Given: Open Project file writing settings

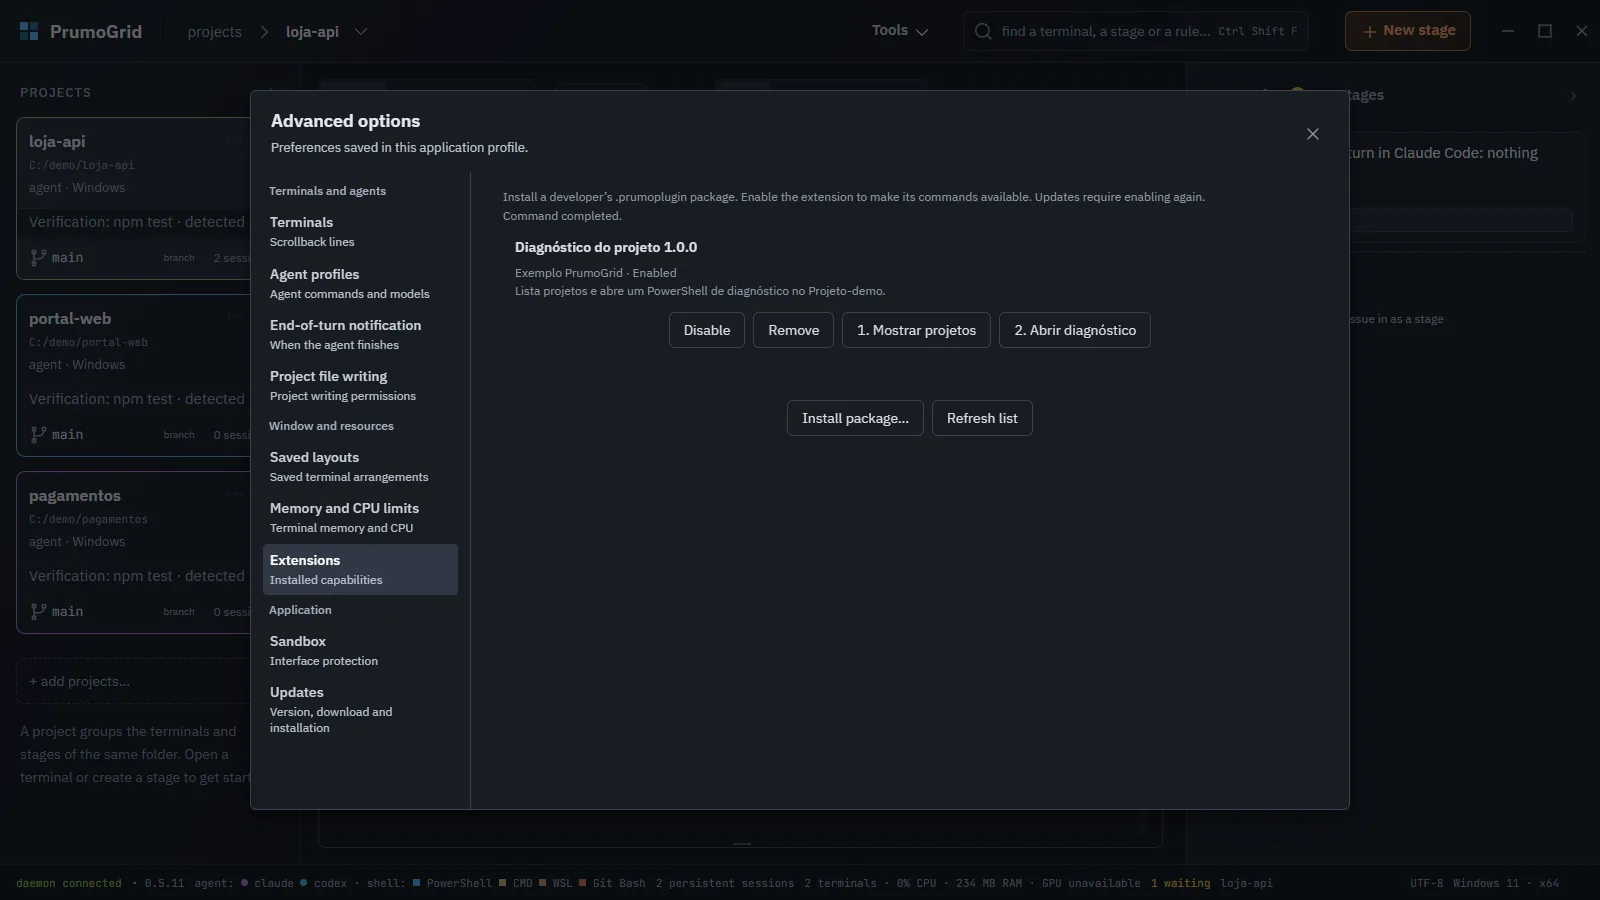Looking at the screenshot, I should pos(360,385).
